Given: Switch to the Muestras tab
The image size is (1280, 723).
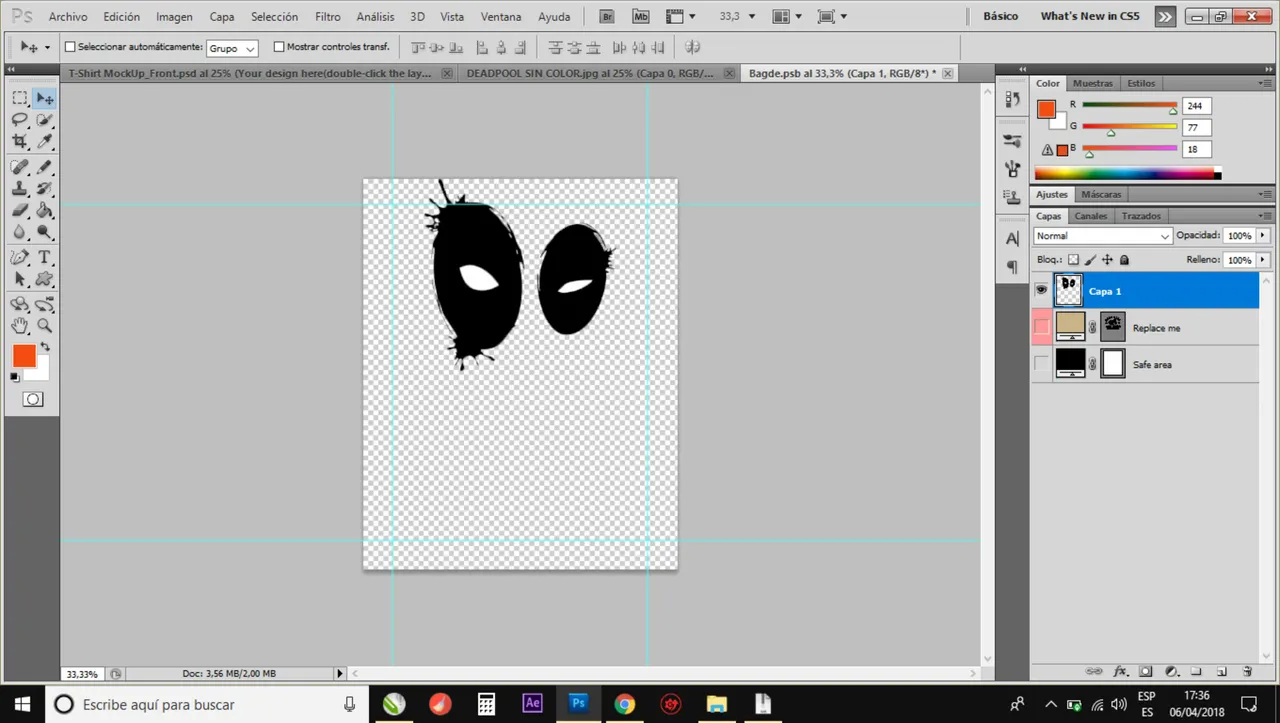Looking at the screenshot, I should tap(1092, 84).
